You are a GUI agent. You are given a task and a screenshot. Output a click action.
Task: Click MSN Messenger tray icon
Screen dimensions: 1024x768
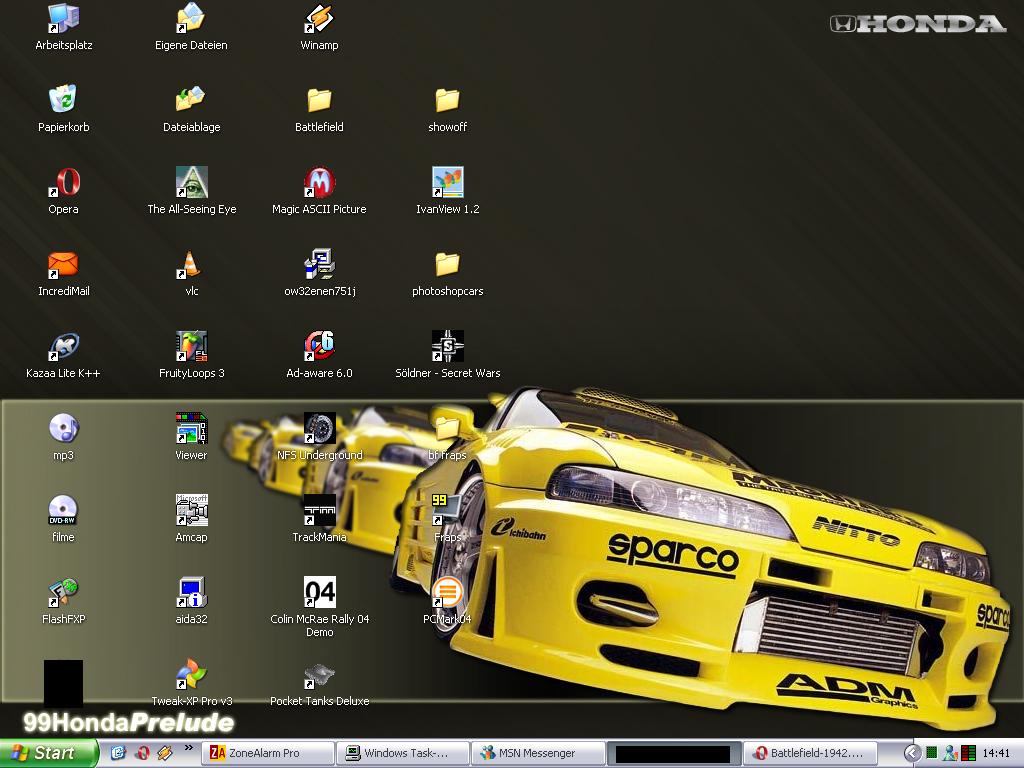[x=950, y=754]
